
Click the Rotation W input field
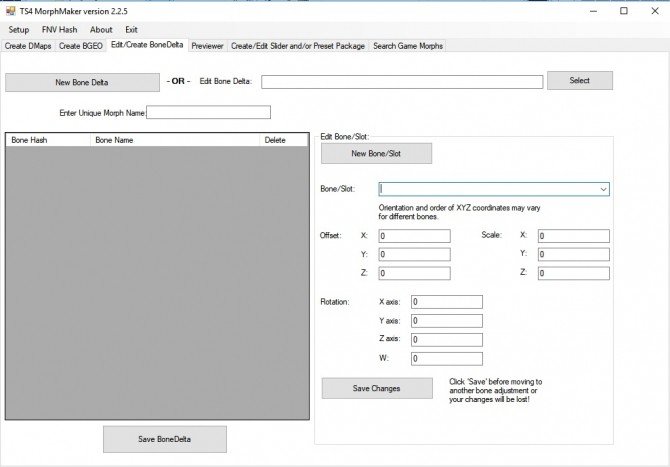(446, 358)
